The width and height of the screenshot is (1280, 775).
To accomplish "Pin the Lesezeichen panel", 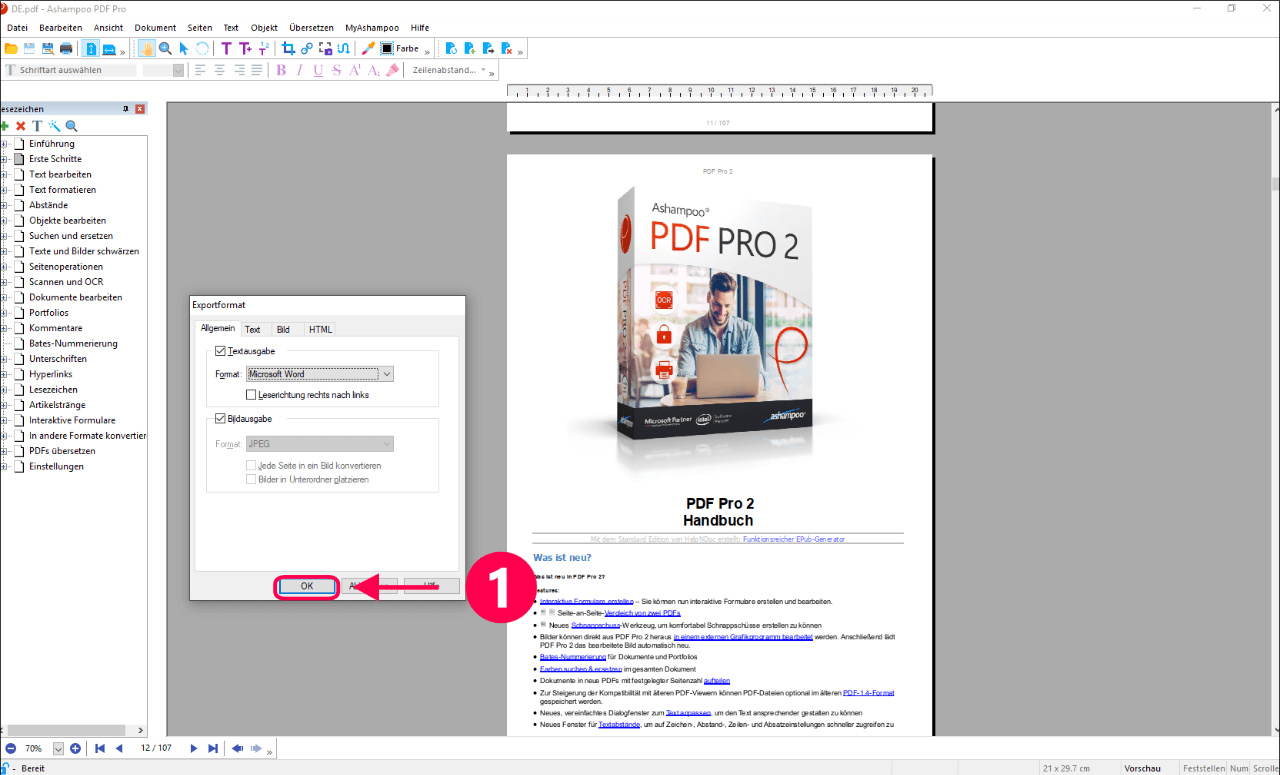I will tap(126, 108).
